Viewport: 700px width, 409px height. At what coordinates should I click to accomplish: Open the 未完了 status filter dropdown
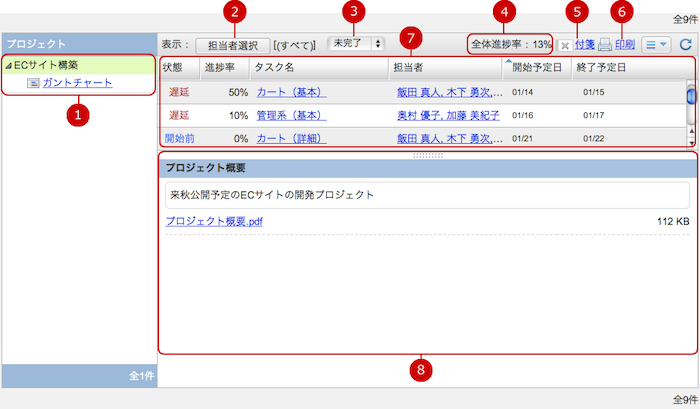(x=356, y=44)
